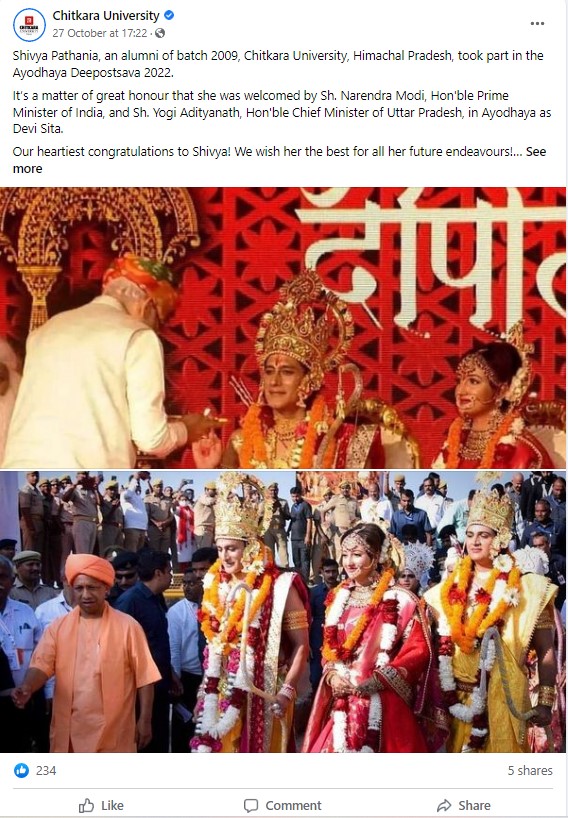Viewport: 568px width, 818px height.
Task: Open Chitkara University profile picture
Action: 29,25
